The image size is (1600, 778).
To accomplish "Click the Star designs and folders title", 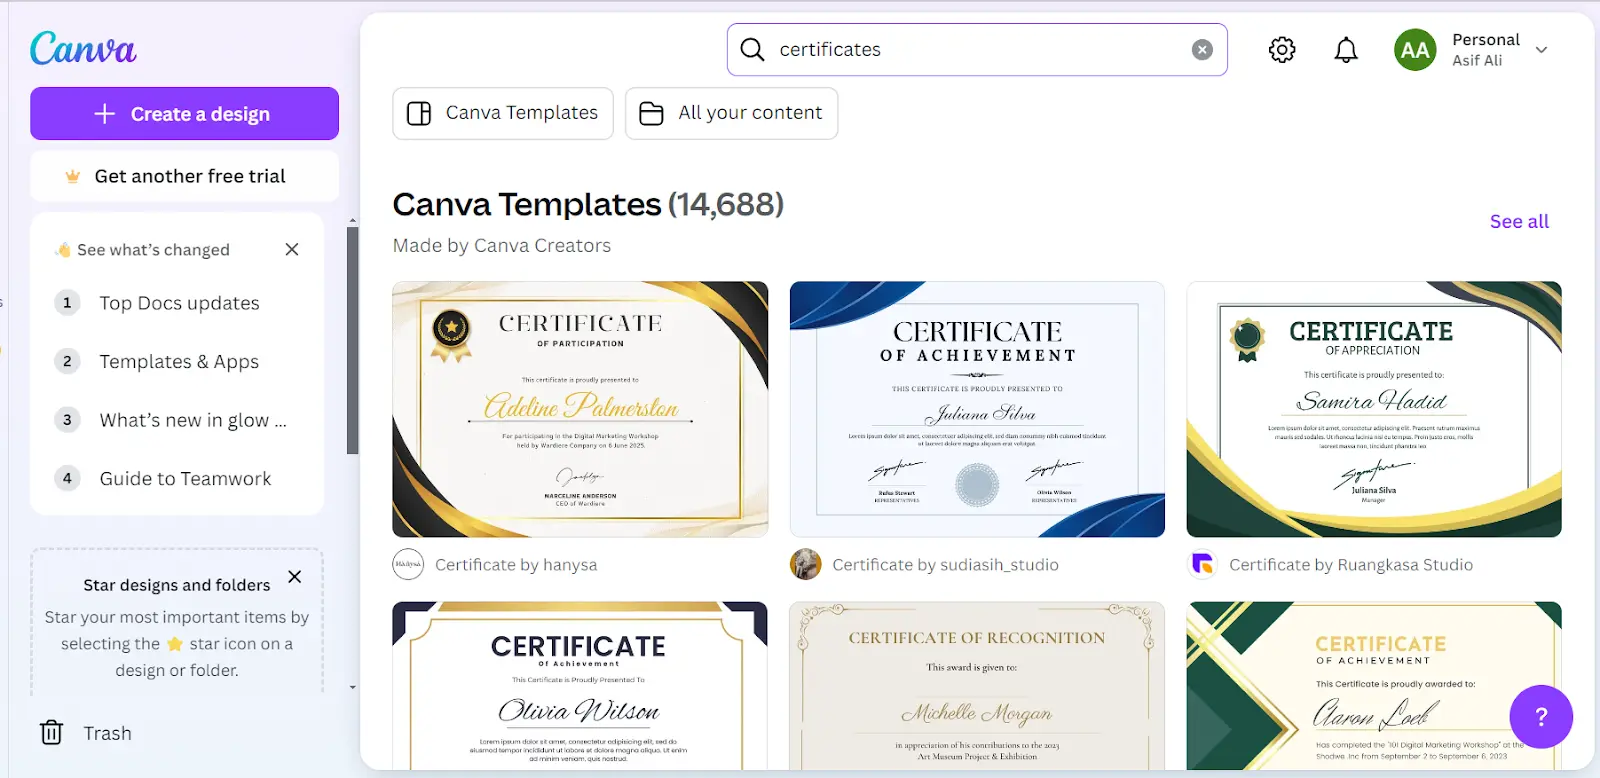I will point(177,585).
